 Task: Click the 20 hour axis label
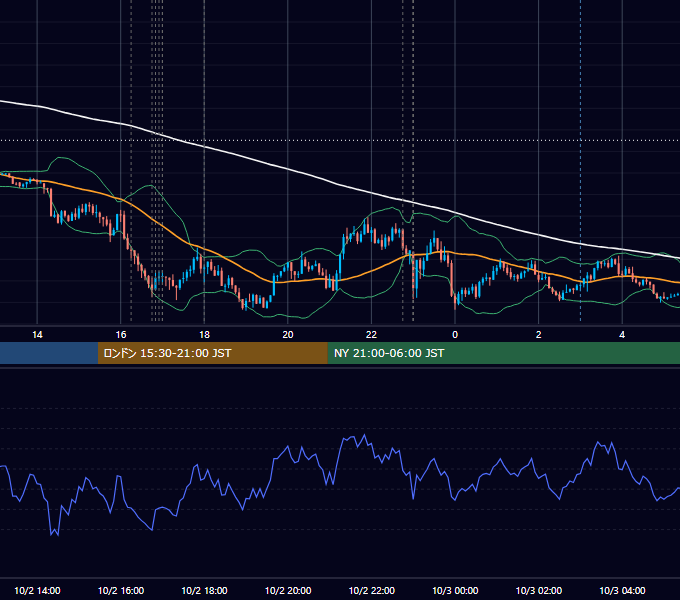pos(288,335)
